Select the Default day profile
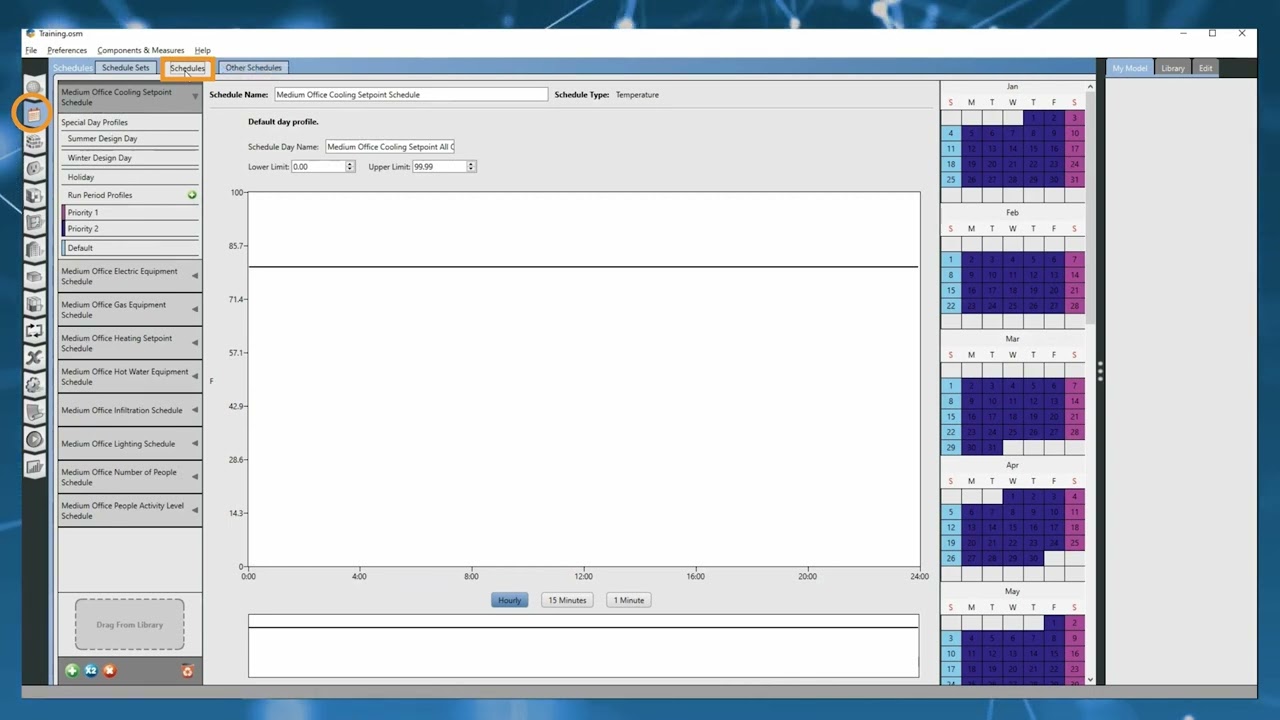This screenshot has width=1280, height=720. pyautogui.click(x=130, y=248)
